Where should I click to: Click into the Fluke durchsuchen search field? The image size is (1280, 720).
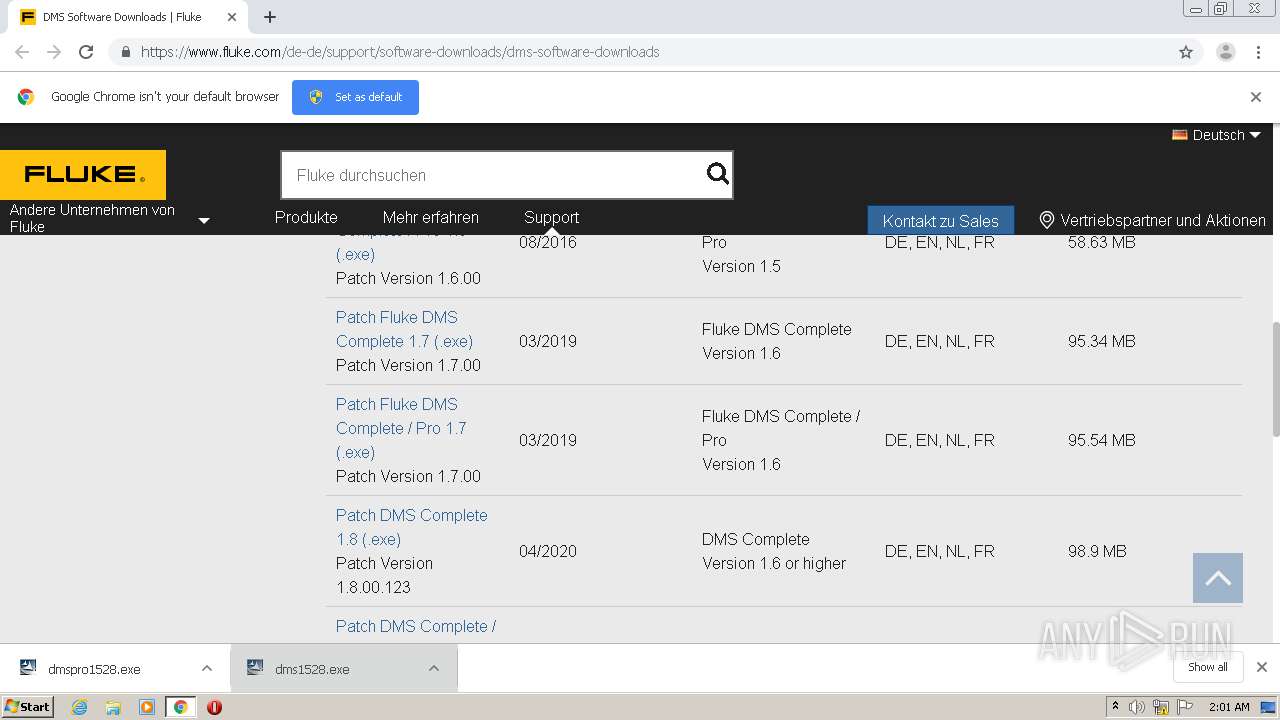coord(495,175)
